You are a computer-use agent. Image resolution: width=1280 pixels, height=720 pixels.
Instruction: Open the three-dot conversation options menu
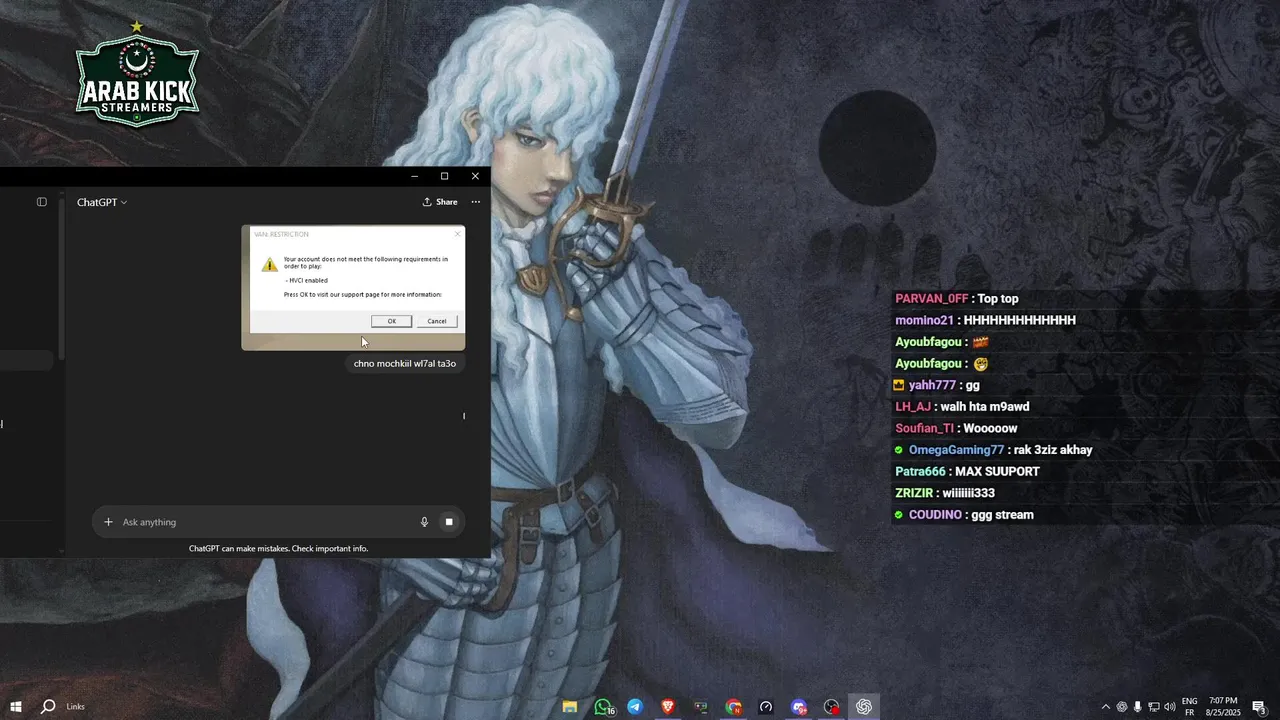click(476, 202)
